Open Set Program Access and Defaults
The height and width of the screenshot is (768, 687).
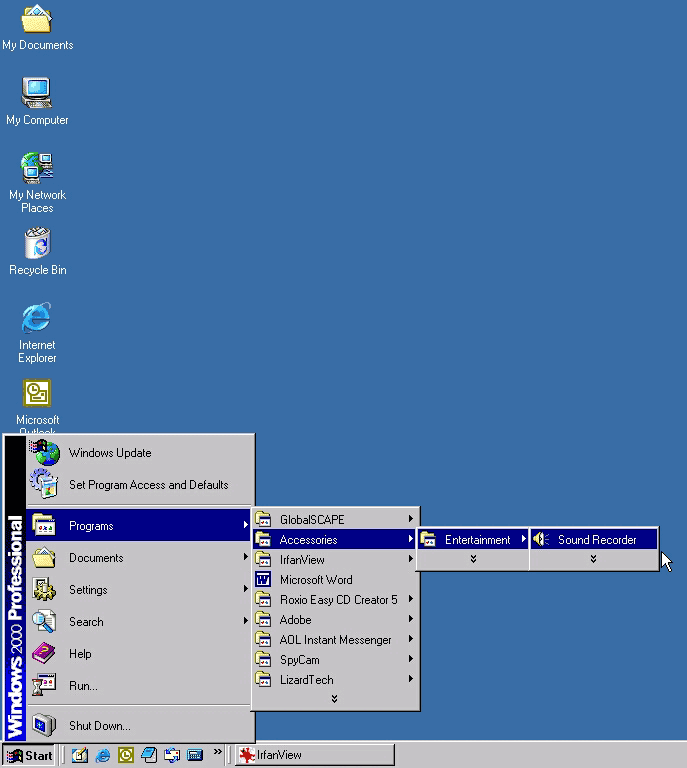point(141,484)
